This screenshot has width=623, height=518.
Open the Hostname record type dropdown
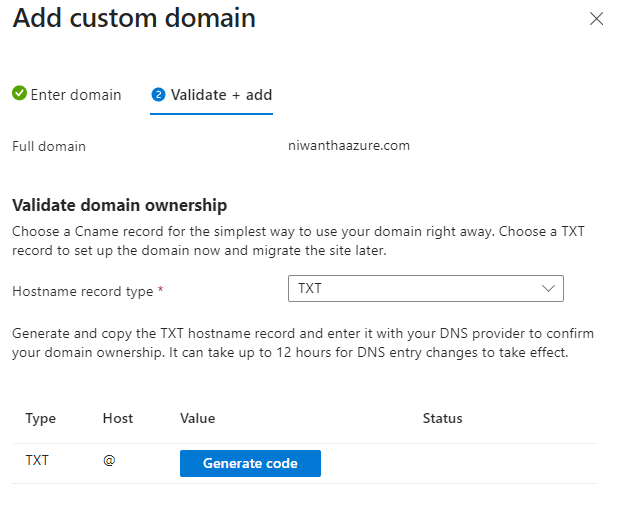click(x=425, y=289)
